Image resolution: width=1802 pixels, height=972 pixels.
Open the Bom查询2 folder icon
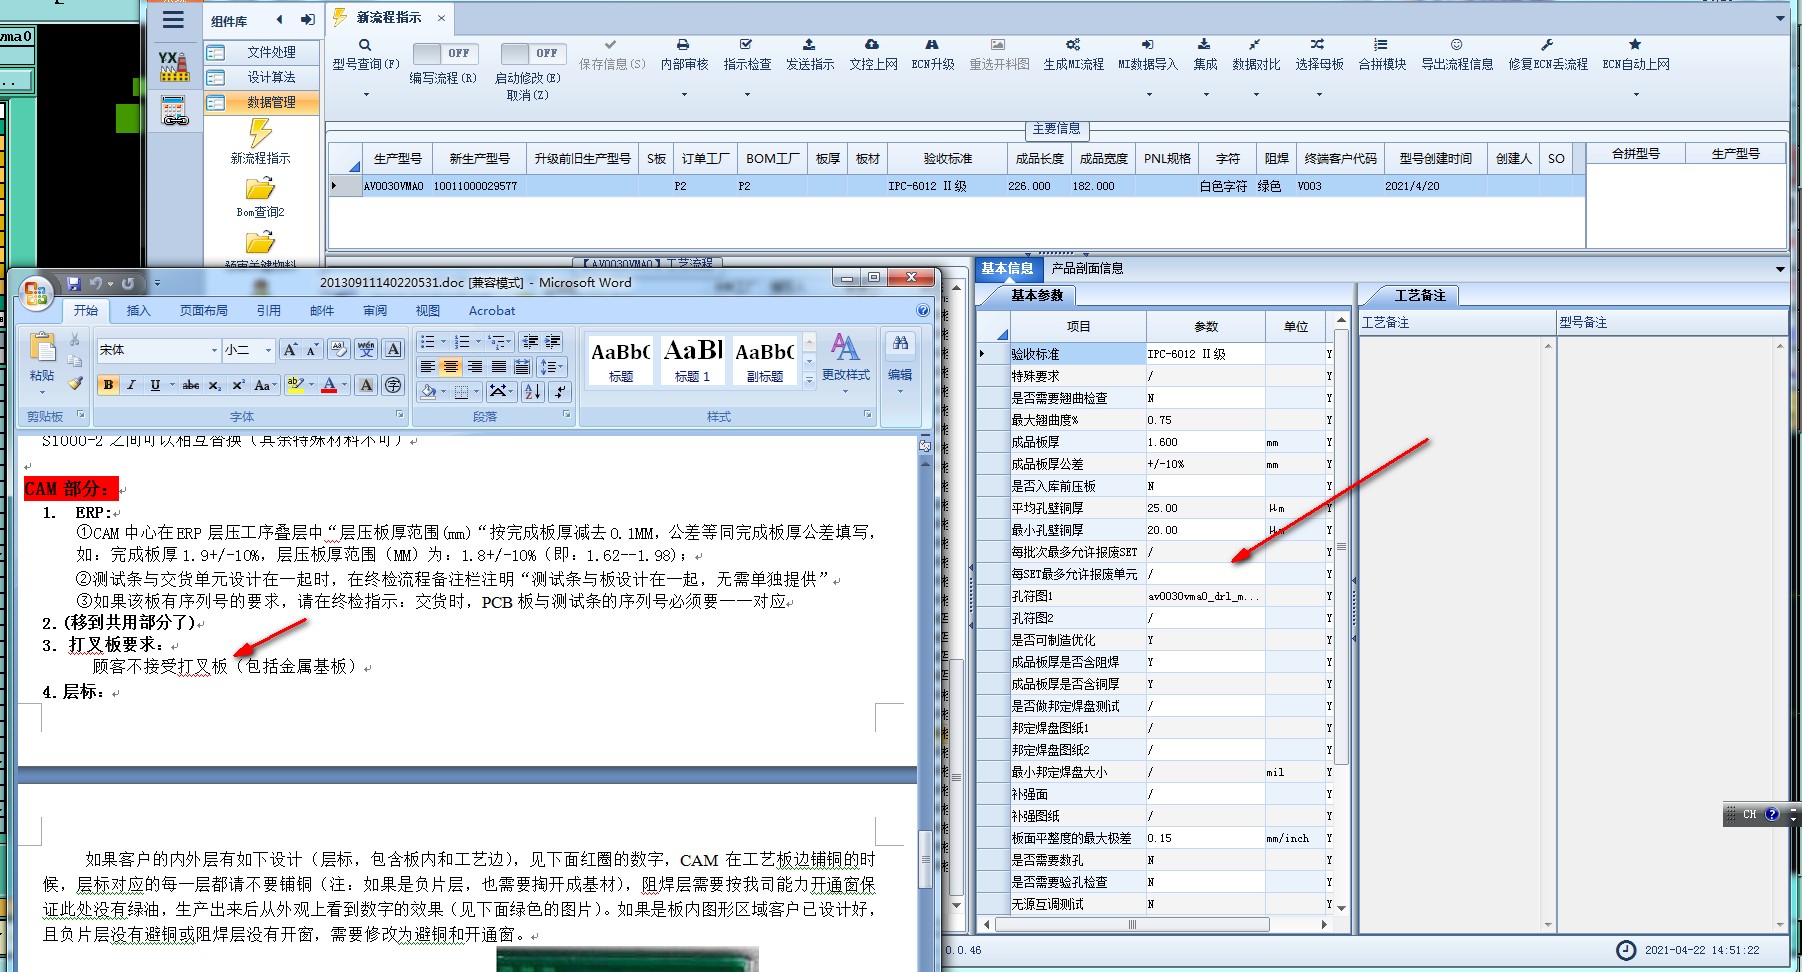[260, 189]
